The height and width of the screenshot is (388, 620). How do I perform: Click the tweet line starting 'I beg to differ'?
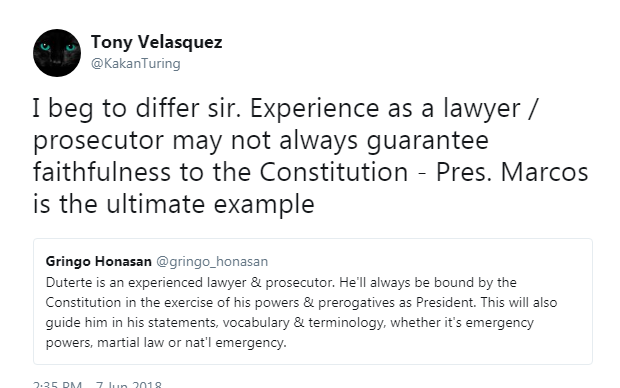click(284, 108)
